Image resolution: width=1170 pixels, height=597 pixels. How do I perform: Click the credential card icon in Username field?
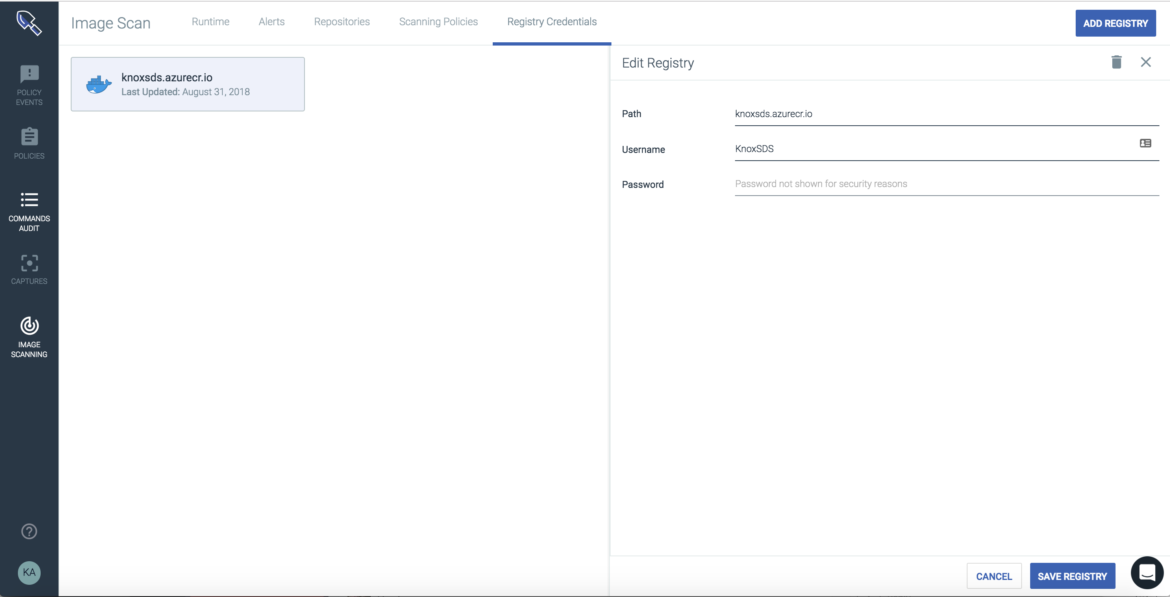[x=1145, y=143]
